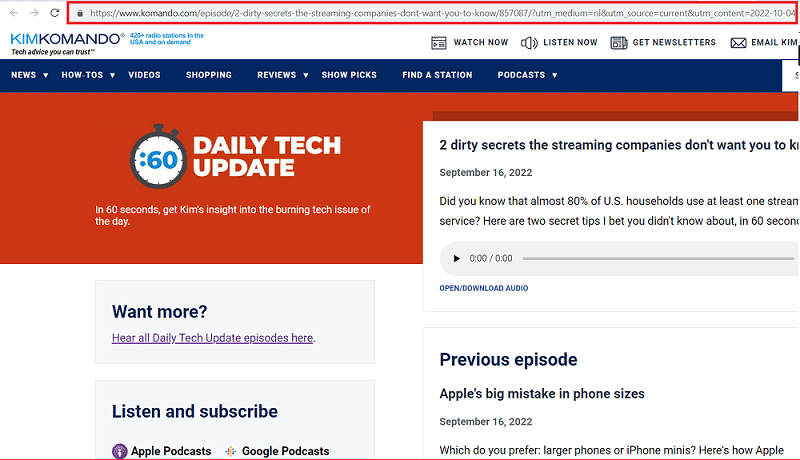The height and width of the screenshot is (460, 800).
Task: Click Open/Download Audio link
Action: click(x=484, y=288)
